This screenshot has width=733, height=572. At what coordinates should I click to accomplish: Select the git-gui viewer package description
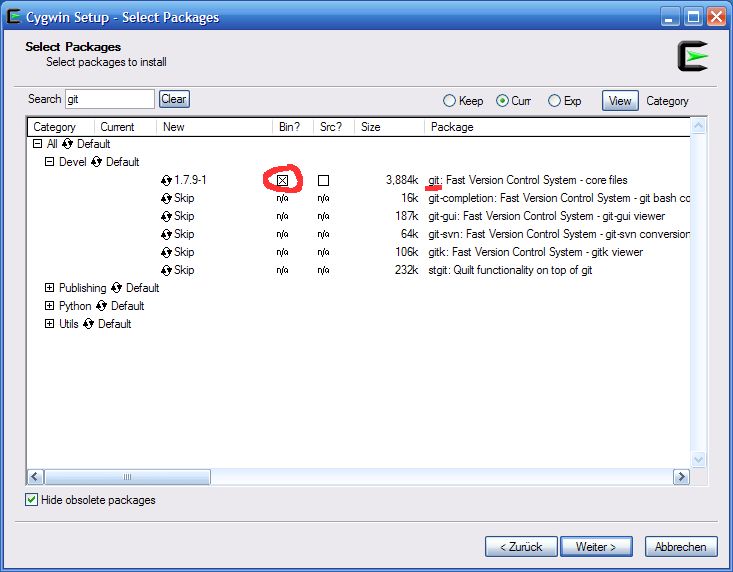click(x=546, y=216)
